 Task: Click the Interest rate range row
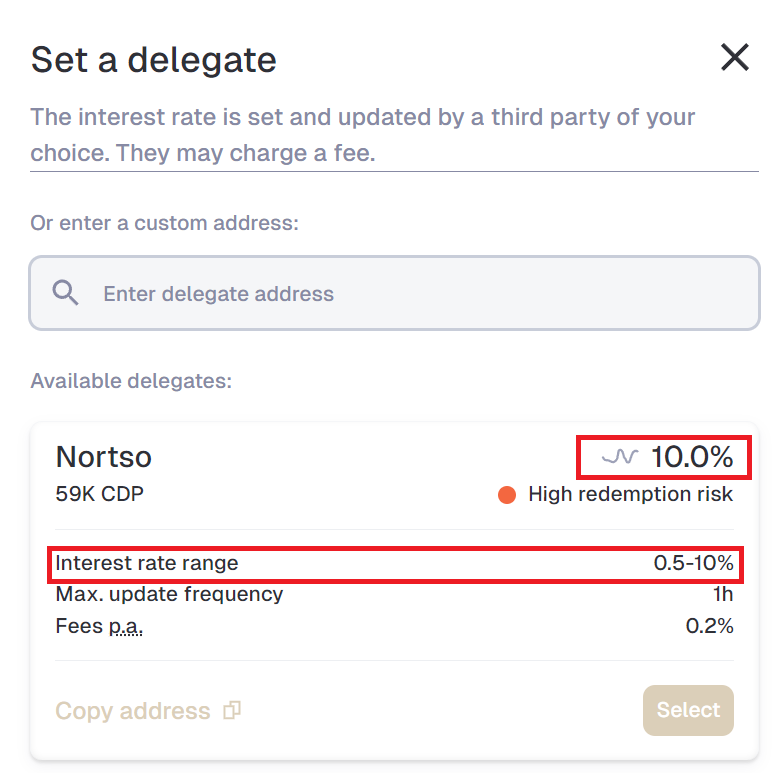(394, 563)
